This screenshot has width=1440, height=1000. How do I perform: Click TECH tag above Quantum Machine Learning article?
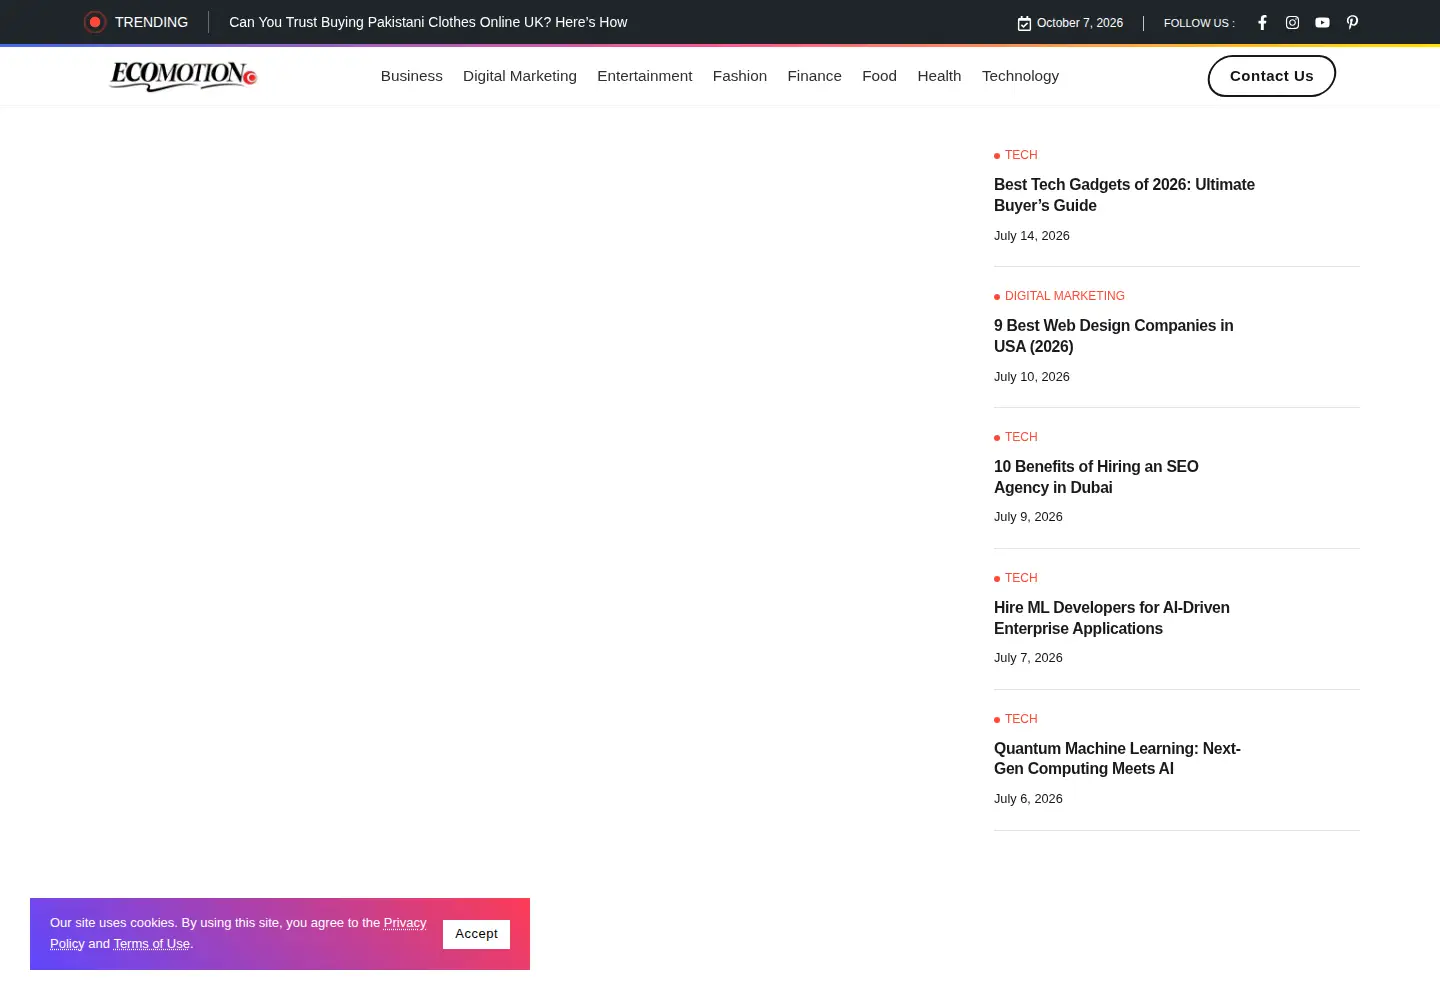1021,719
